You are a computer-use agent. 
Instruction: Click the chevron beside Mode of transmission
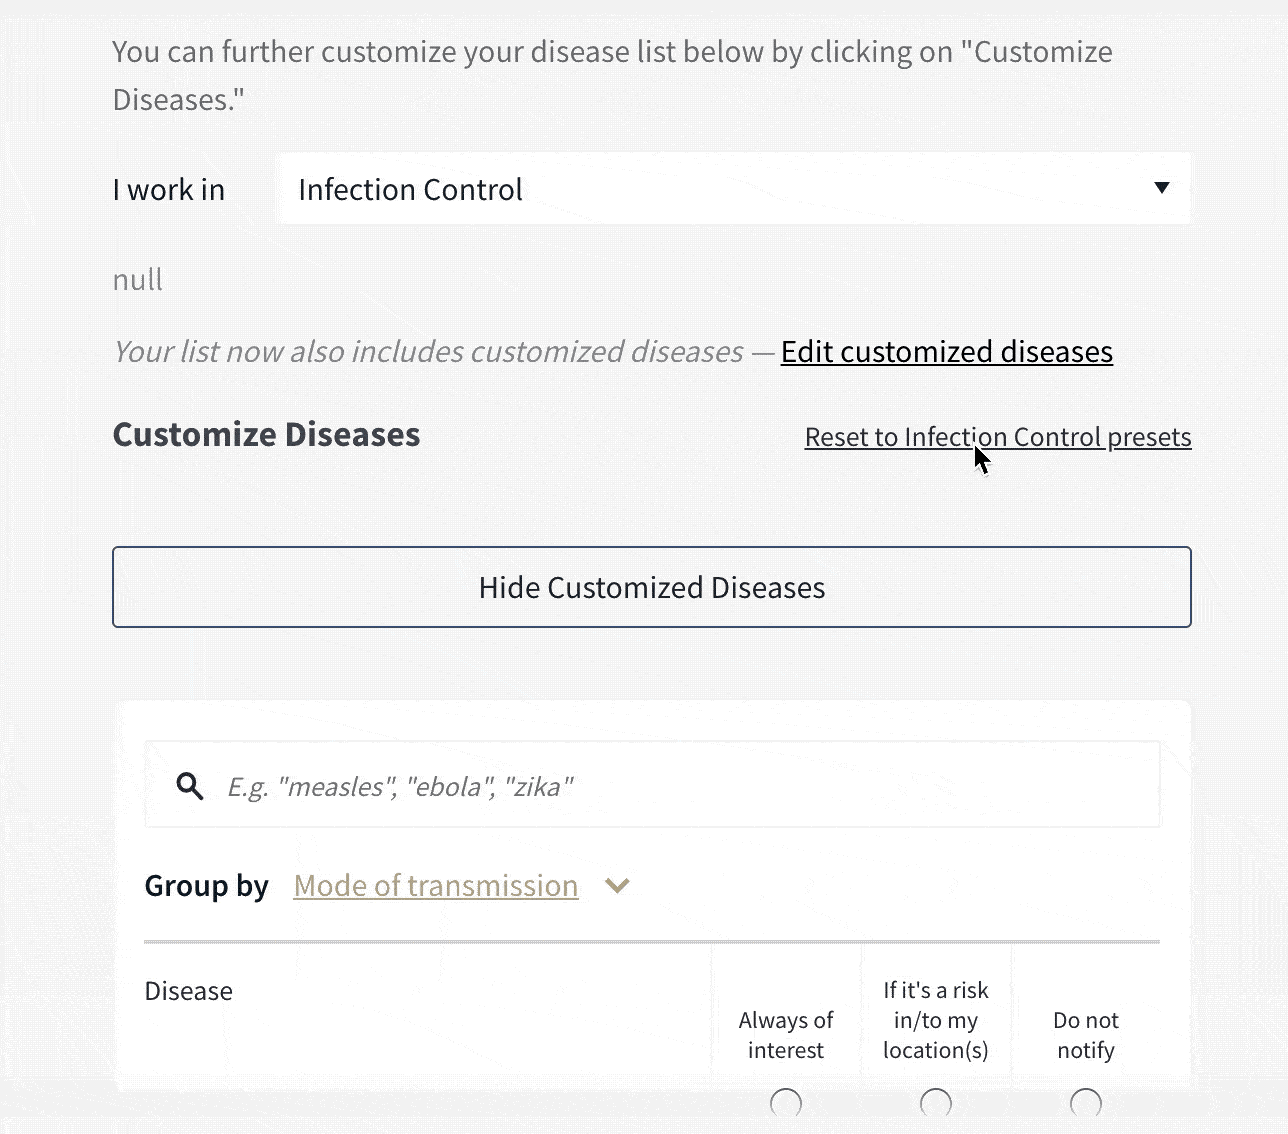tap(617, 886)
